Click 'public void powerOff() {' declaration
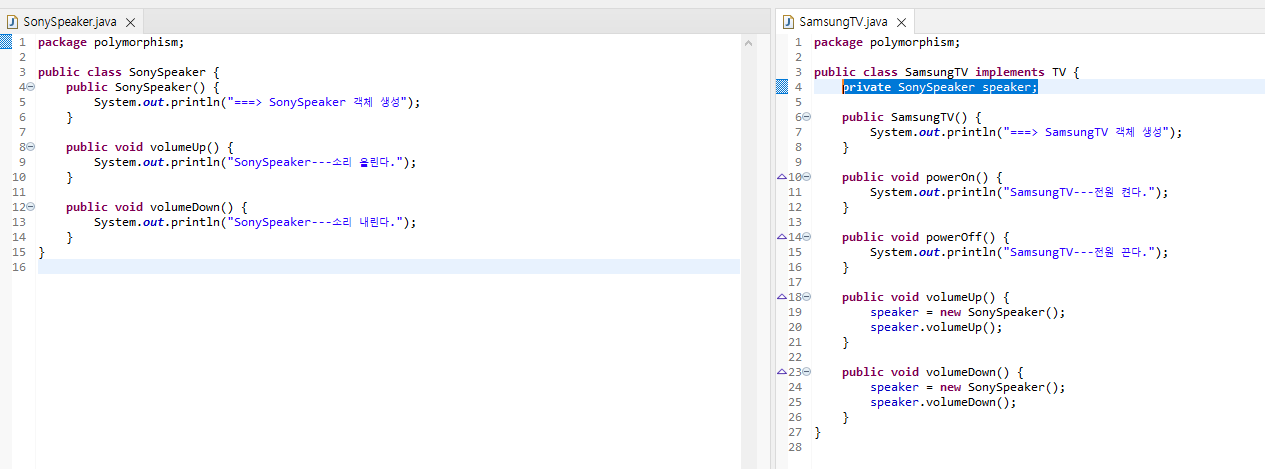Screen dimensions: 1265x469 (x=926, y=237)
